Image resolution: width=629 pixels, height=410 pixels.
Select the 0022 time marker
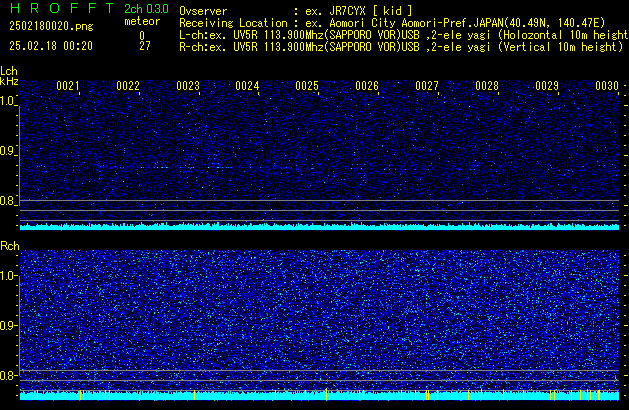128,86
